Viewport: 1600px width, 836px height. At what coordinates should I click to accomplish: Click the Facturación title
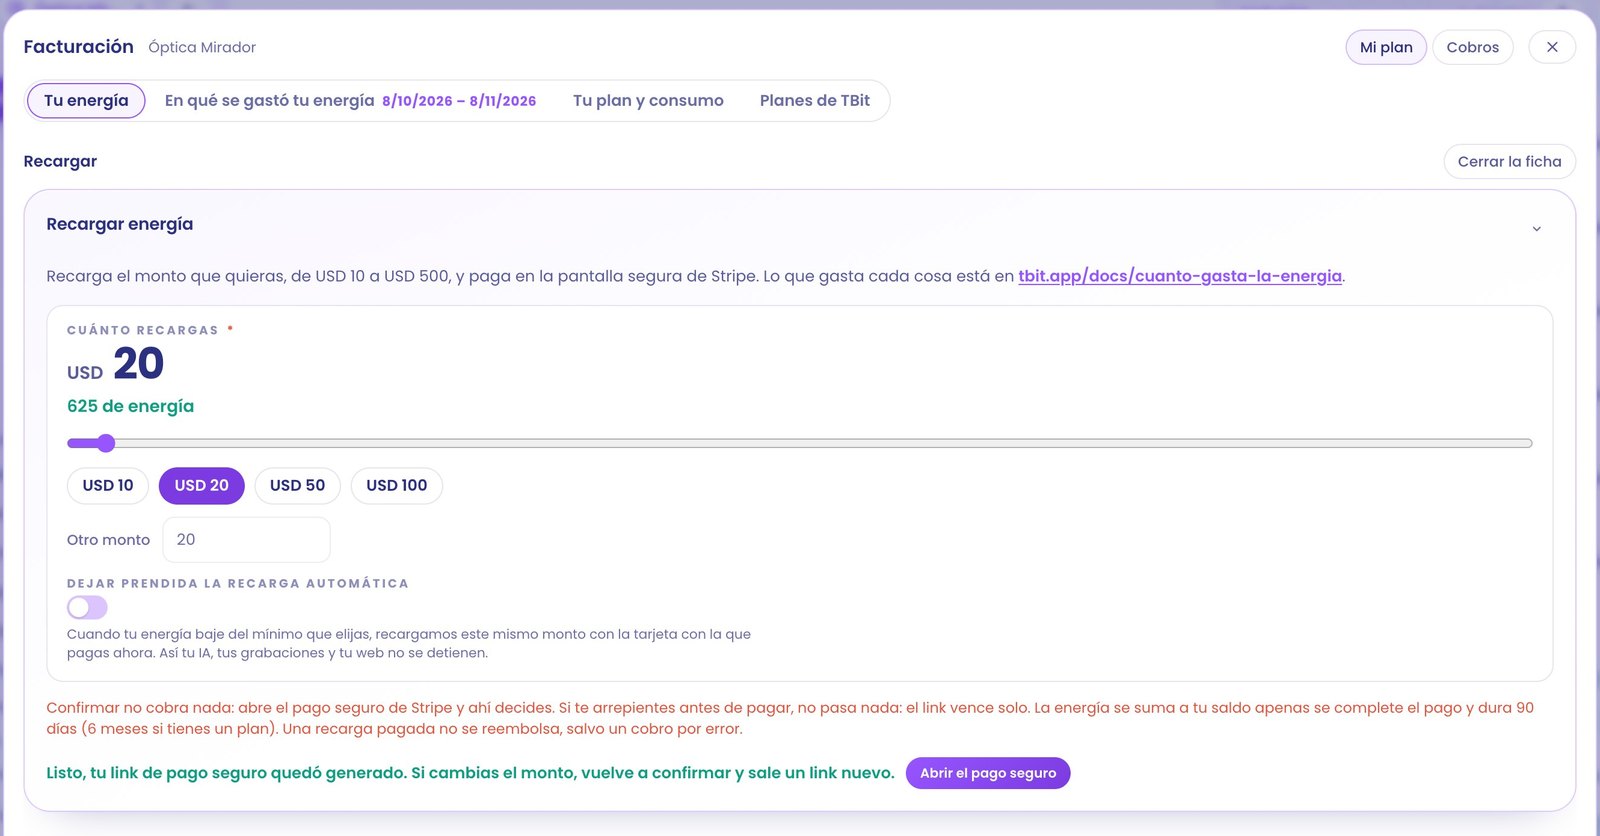coord(79,47)
